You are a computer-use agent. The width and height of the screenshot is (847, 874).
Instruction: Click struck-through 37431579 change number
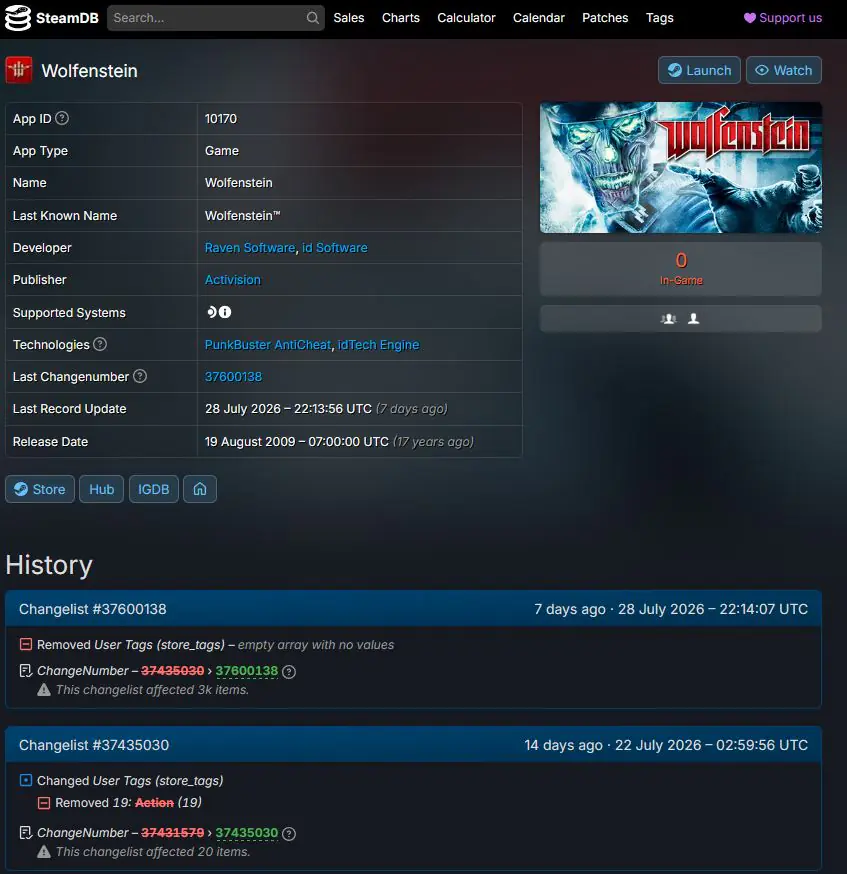pyautogui.click(x=172, y=833)
